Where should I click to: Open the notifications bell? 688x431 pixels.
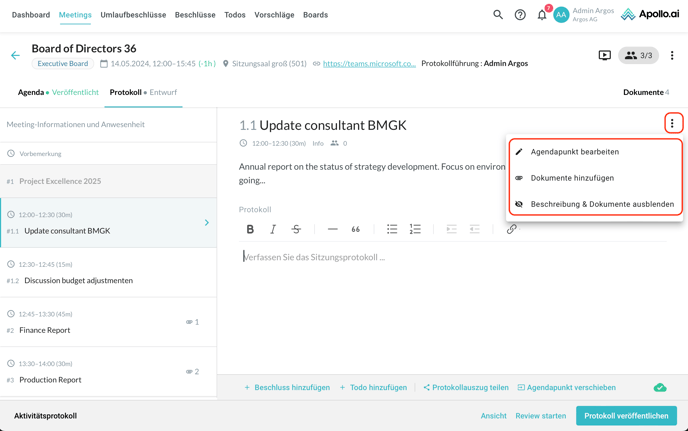[x=542, y=15]
